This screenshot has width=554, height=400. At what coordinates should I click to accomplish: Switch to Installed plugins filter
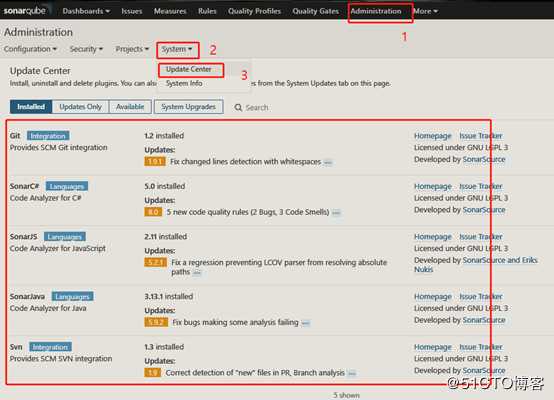click(x=31, y=107)
